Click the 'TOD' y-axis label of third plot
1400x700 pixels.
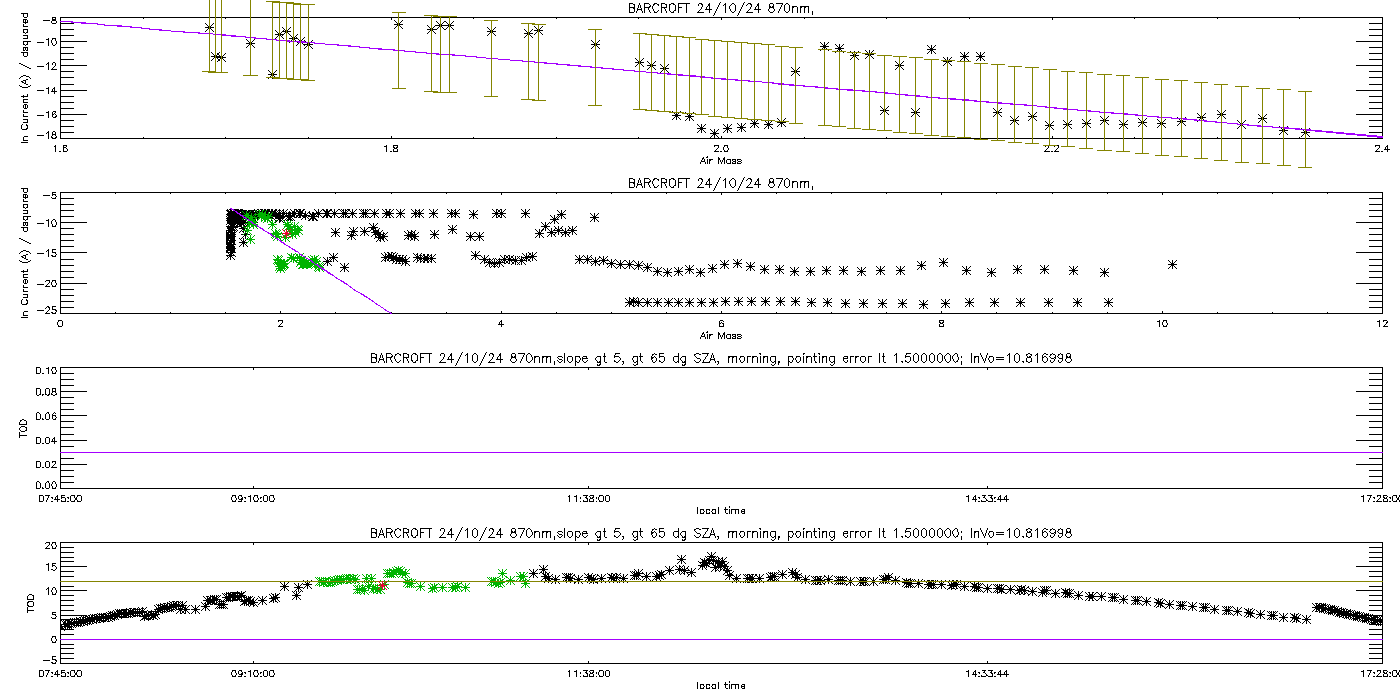click(x=25, y=427)
